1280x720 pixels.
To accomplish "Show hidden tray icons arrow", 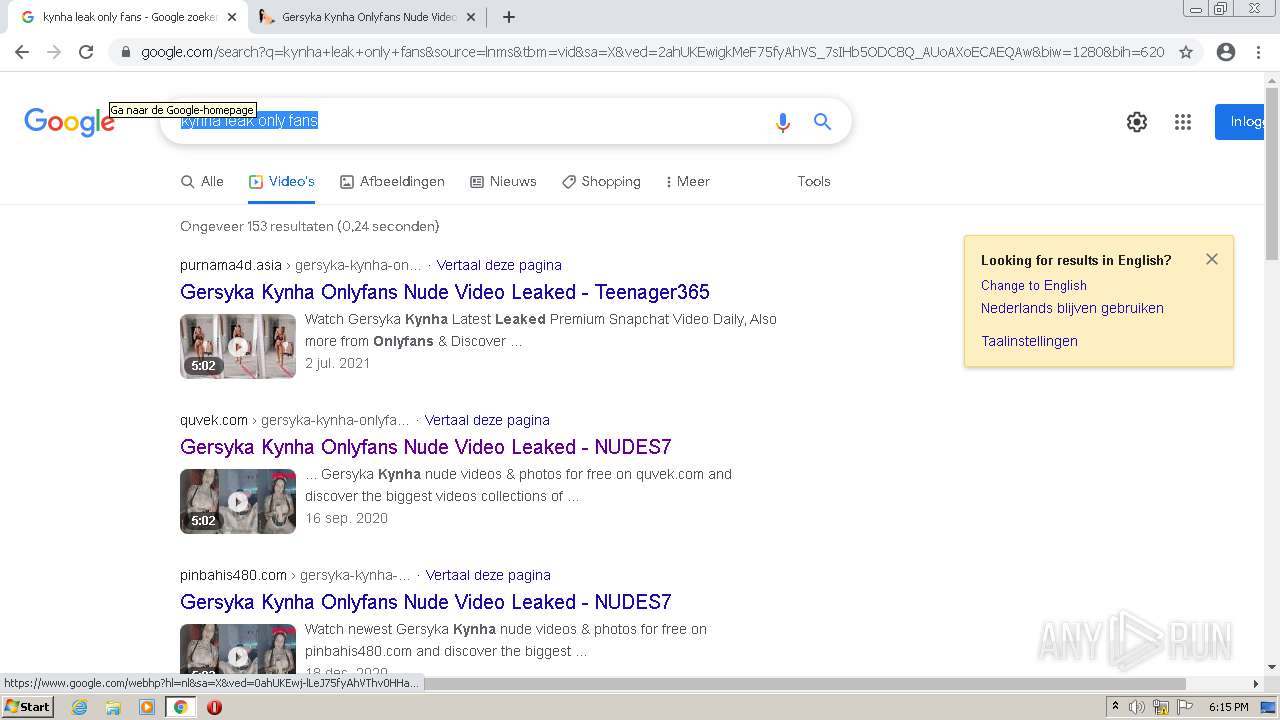I will pos(1115,707).
